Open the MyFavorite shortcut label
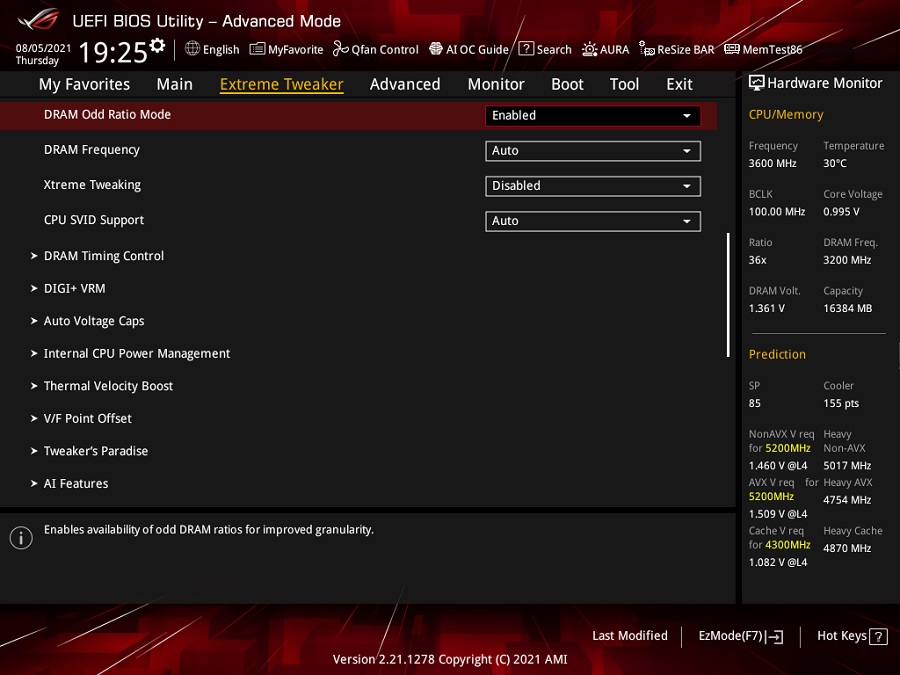The height and width of the screenshot is (675, 900). 296,50
